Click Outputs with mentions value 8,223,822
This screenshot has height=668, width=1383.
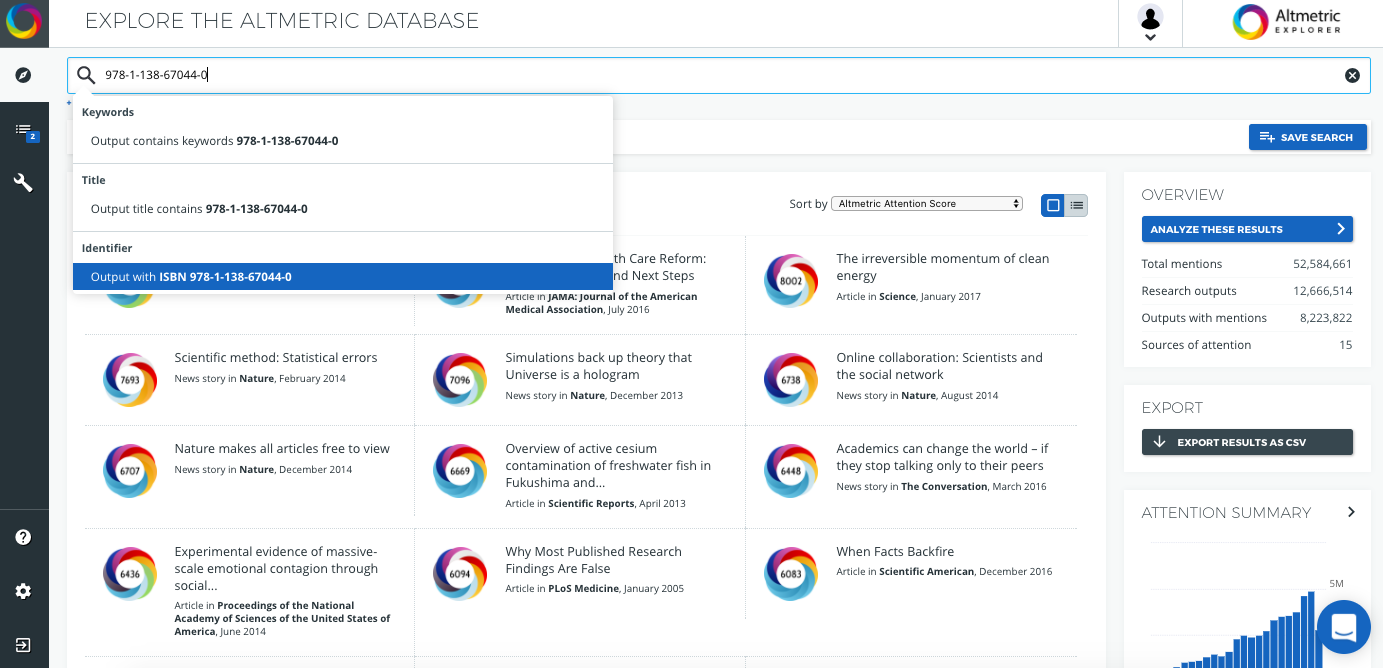pyautogui.click(x=1326, y=318)
